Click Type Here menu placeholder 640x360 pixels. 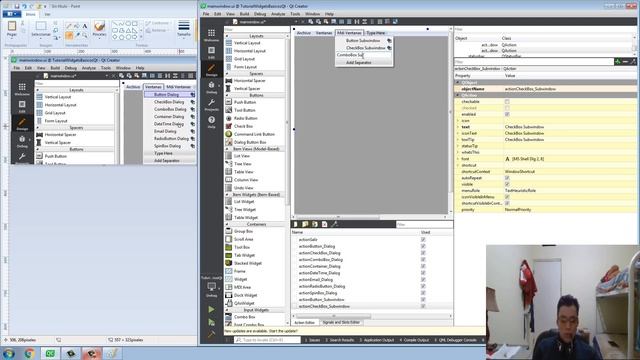click(376, 33)
